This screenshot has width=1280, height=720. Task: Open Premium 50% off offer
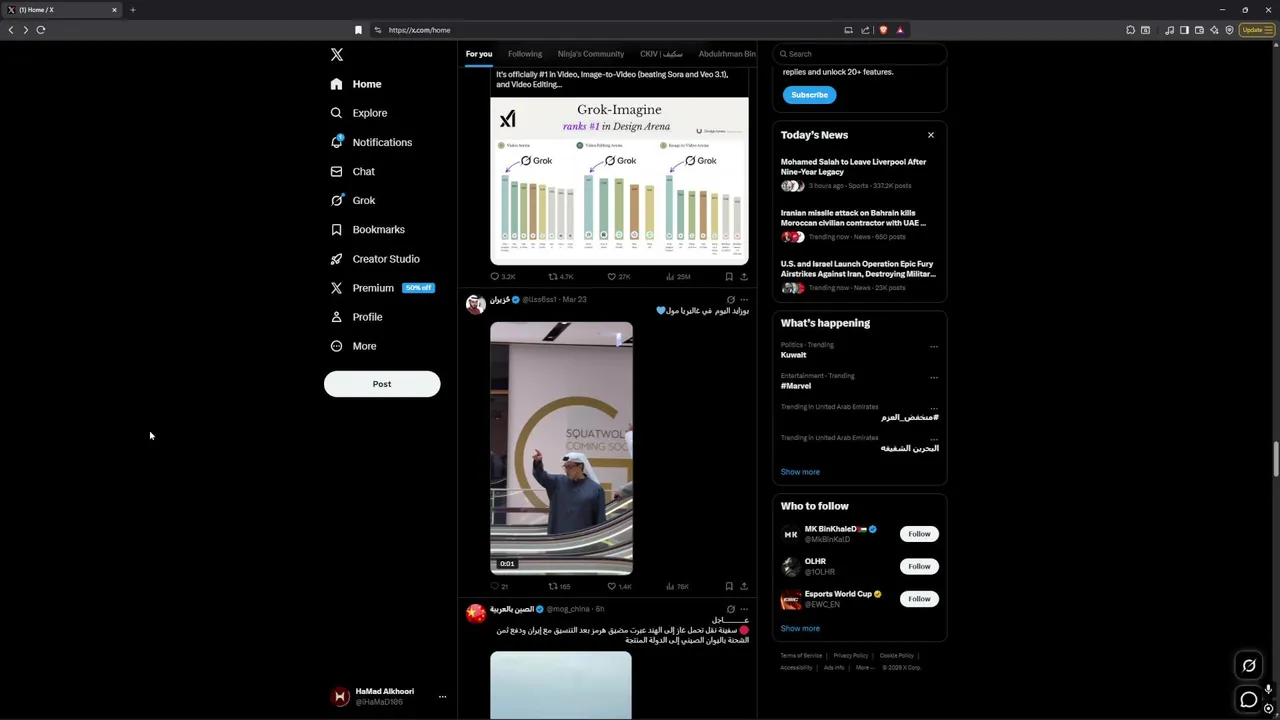click(x=382, y=288)
